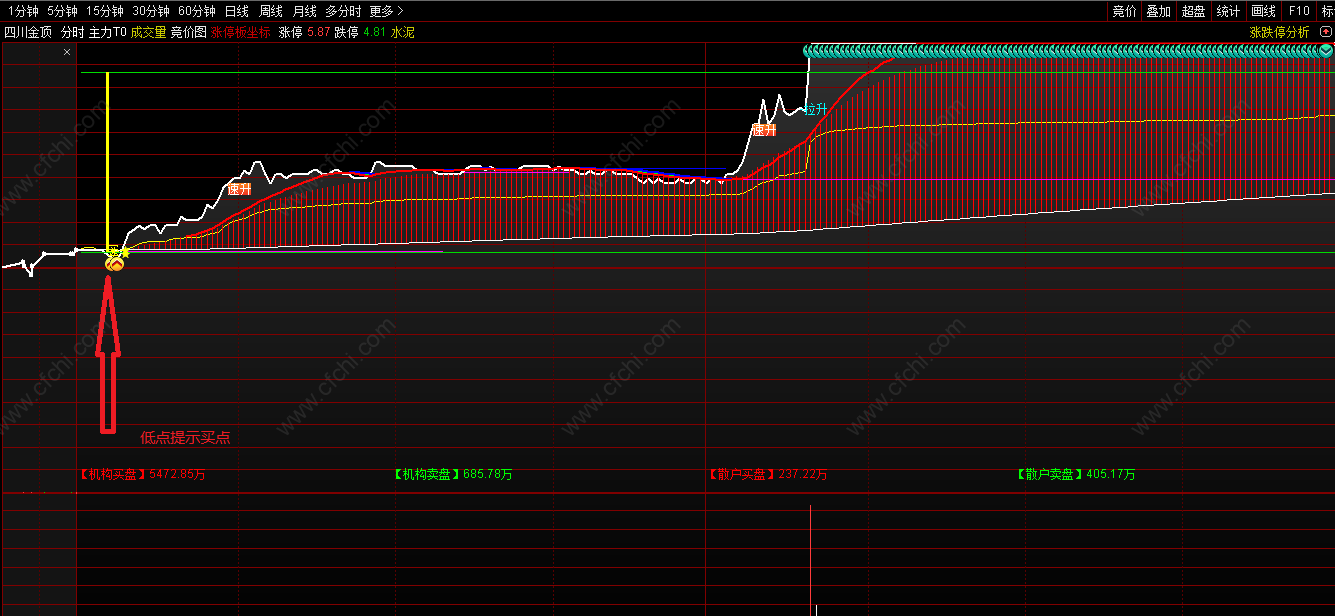This screenshot has height=616, width=1335.
Task: Click the second 速升 signal tag near the spike
Action: point(764,130)
